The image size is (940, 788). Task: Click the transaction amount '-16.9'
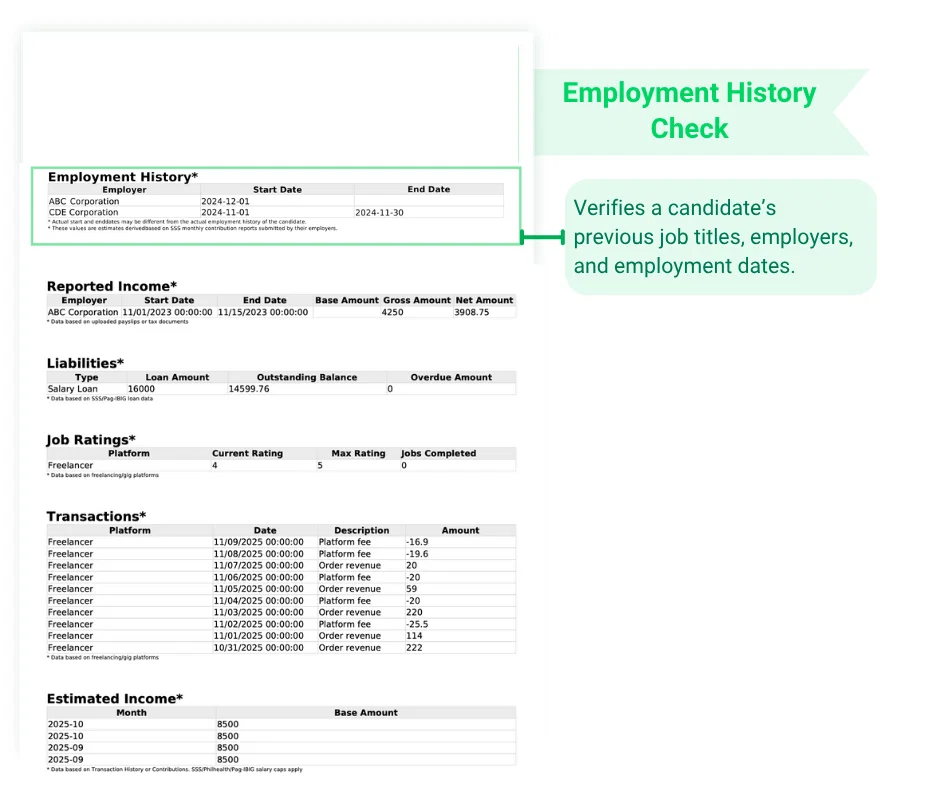(417, 542)
